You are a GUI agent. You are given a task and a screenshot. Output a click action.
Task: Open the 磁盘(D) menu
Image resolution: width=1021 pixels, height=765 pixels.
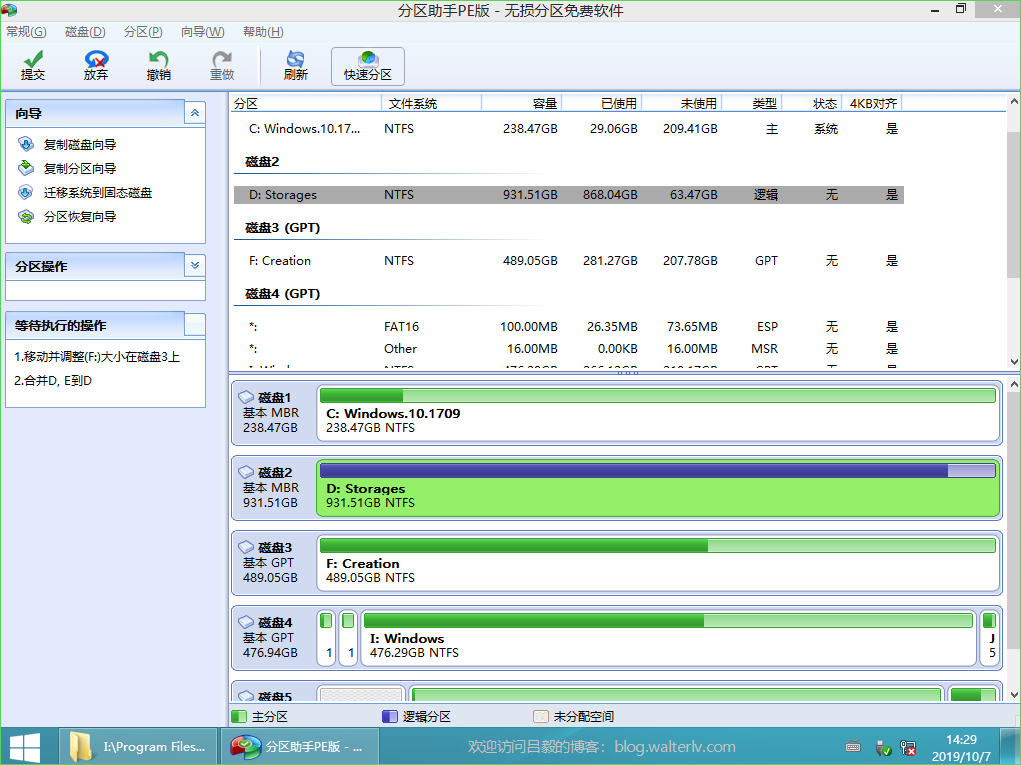tap(85, 32)
